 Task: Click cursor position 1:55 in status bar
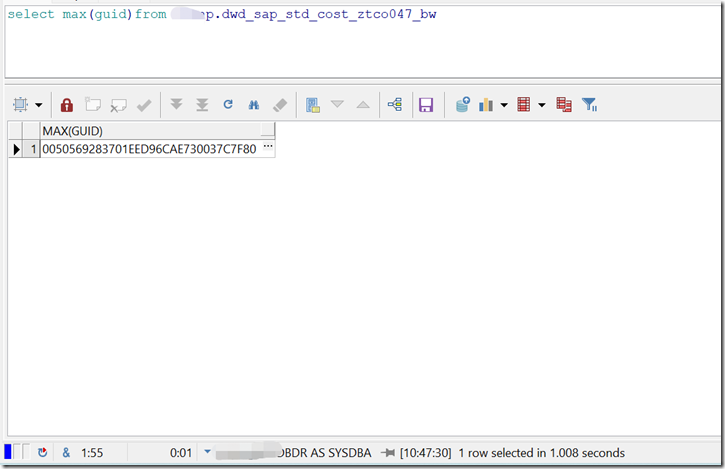[92, 452]
